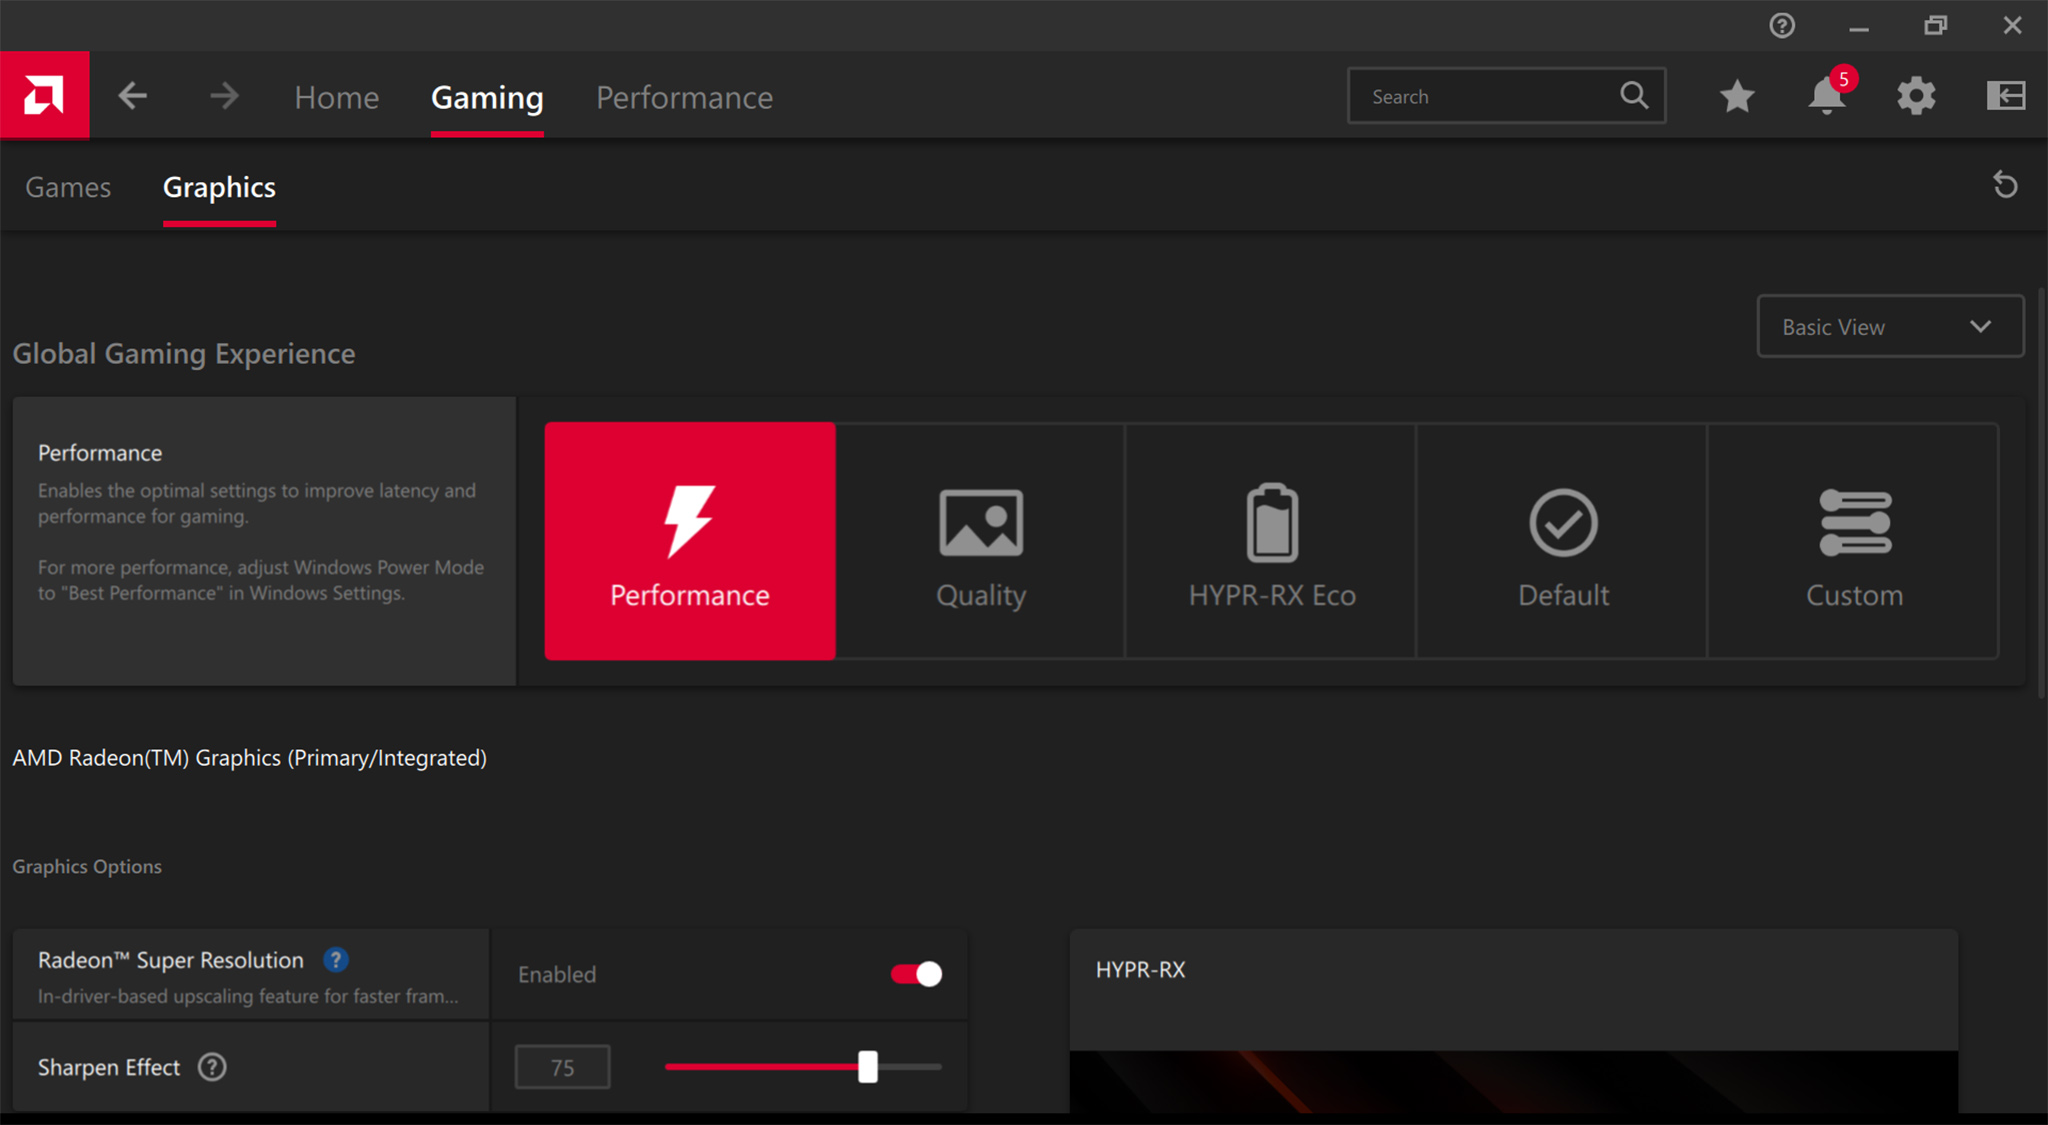Open the help question mark in the title bar
The image size is (2048, 1125).
pos(1782,26)
